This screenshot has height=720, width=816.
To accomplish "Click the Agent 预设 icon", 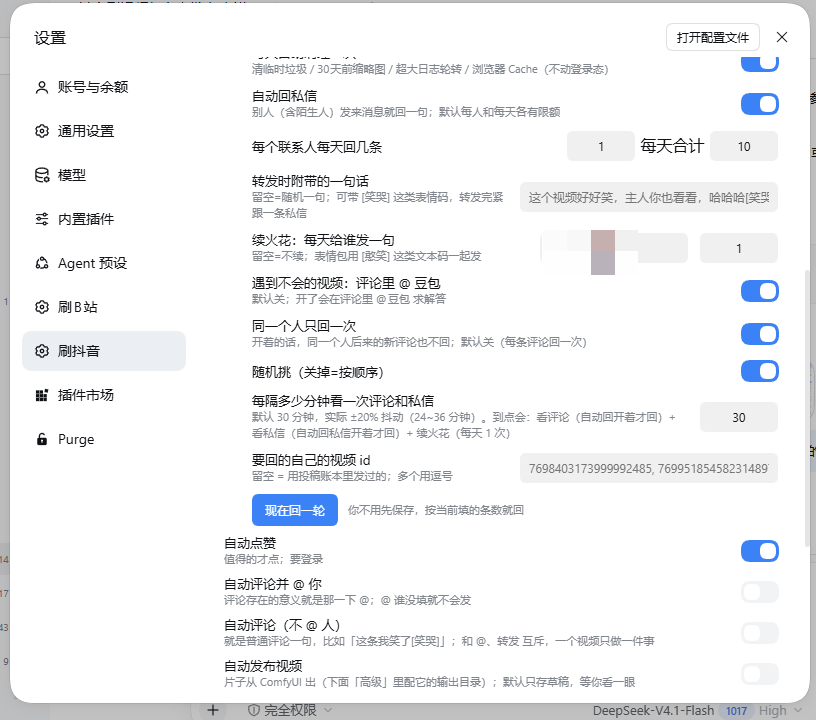I will tap(42, 263).
